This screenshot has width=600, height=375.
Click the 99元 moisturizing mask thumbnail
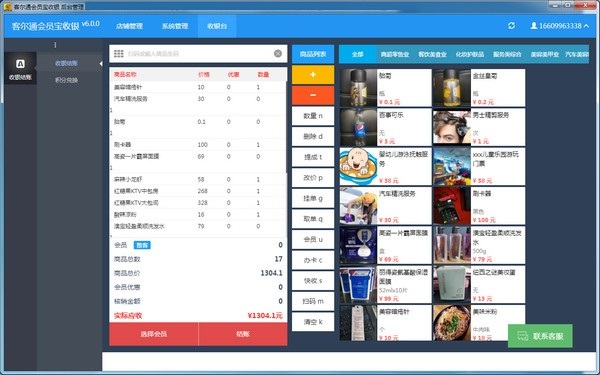click(359, 284)
